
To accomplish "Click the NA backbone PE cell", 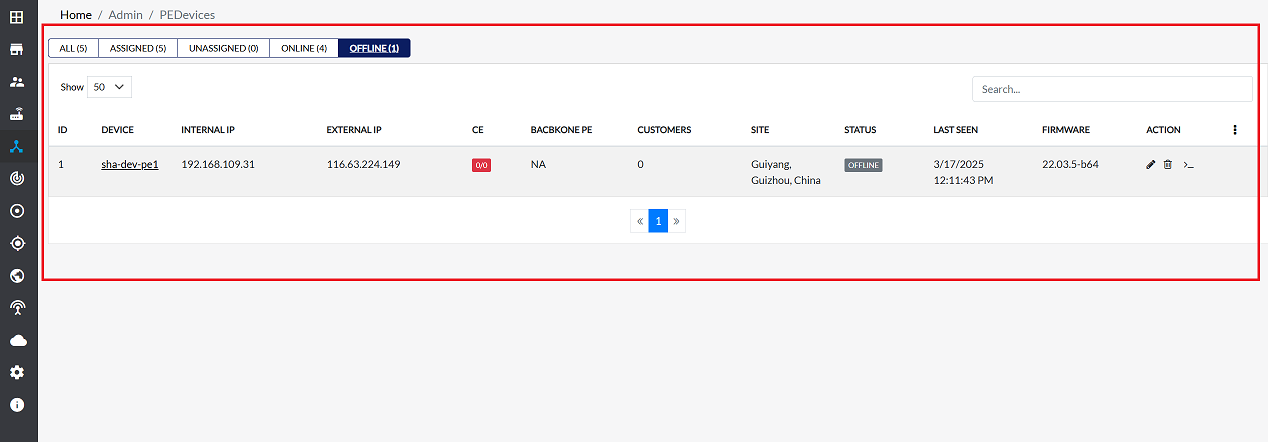I will point(538,164).
